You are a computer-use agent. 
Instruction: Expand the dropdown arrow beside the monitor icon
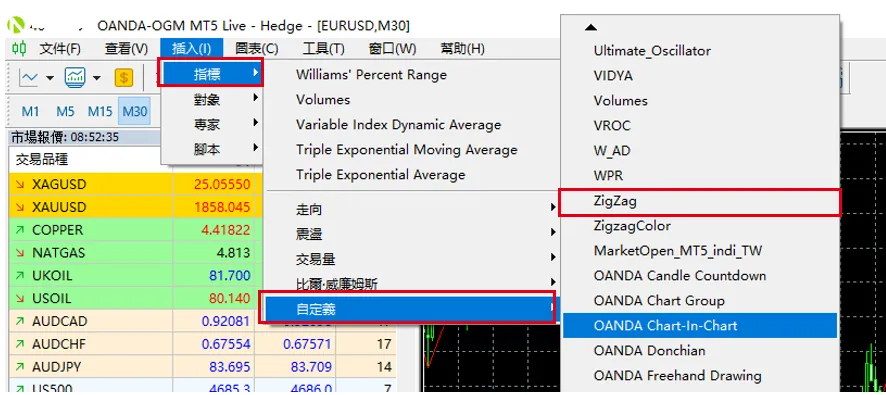coord(97,78)
